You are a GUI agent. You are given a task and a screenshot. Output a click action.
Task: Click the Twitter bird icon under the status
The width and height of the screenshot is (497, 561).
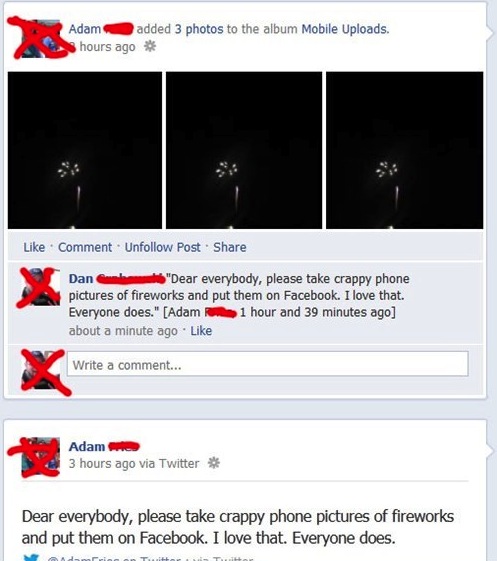click(x=31, y=558)
